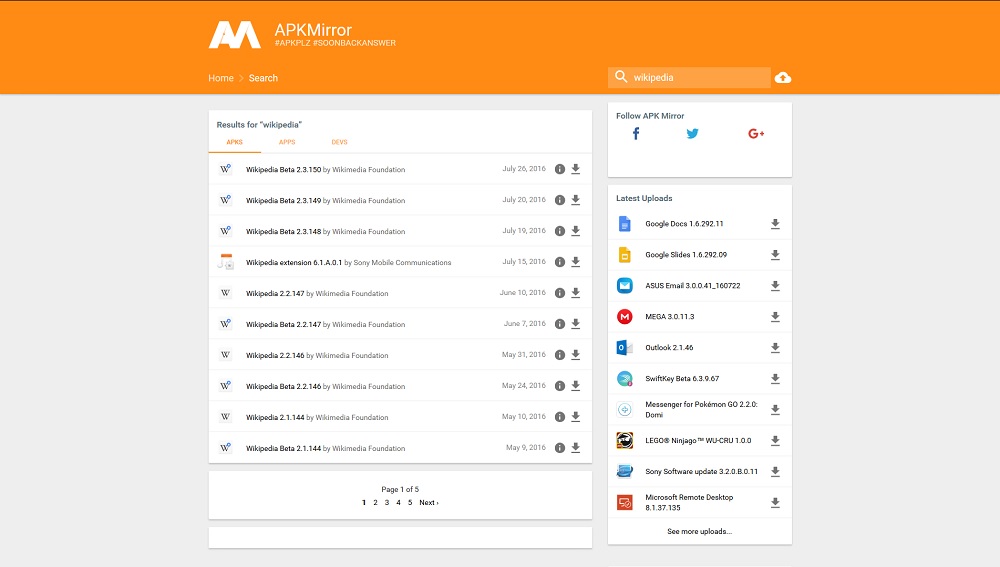The width and height of the screenshot is (1000, 567).
Task: Show info for Wikipedia Beta 2.3.150
Action: pyautogui.click(x=559, y=169)
